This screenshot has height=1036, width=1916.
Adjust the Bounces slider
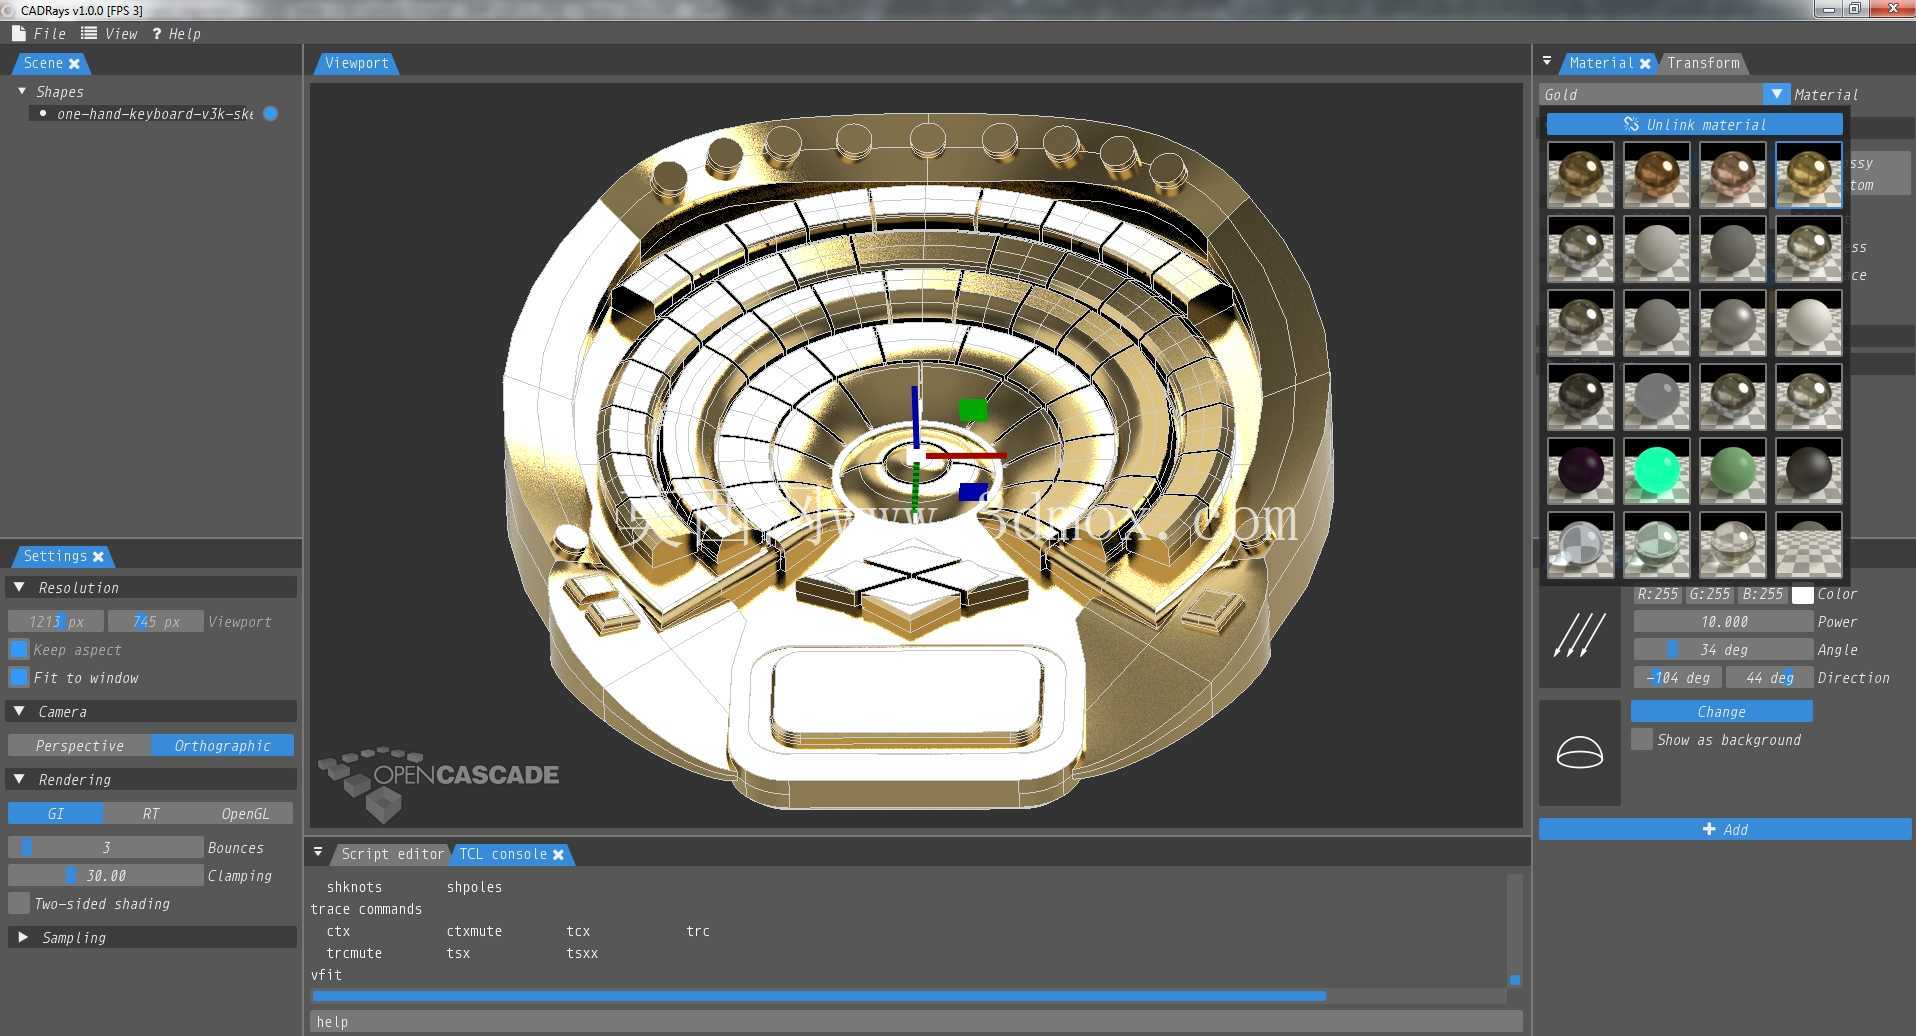pos(105,847)
